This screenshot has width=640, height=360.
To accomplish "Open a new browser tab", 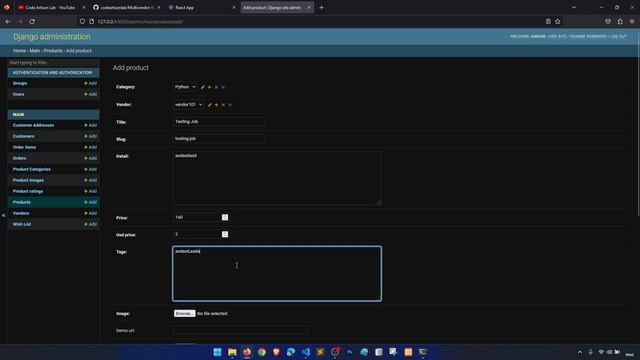I will pyautogui.click(x=321, y=7).
